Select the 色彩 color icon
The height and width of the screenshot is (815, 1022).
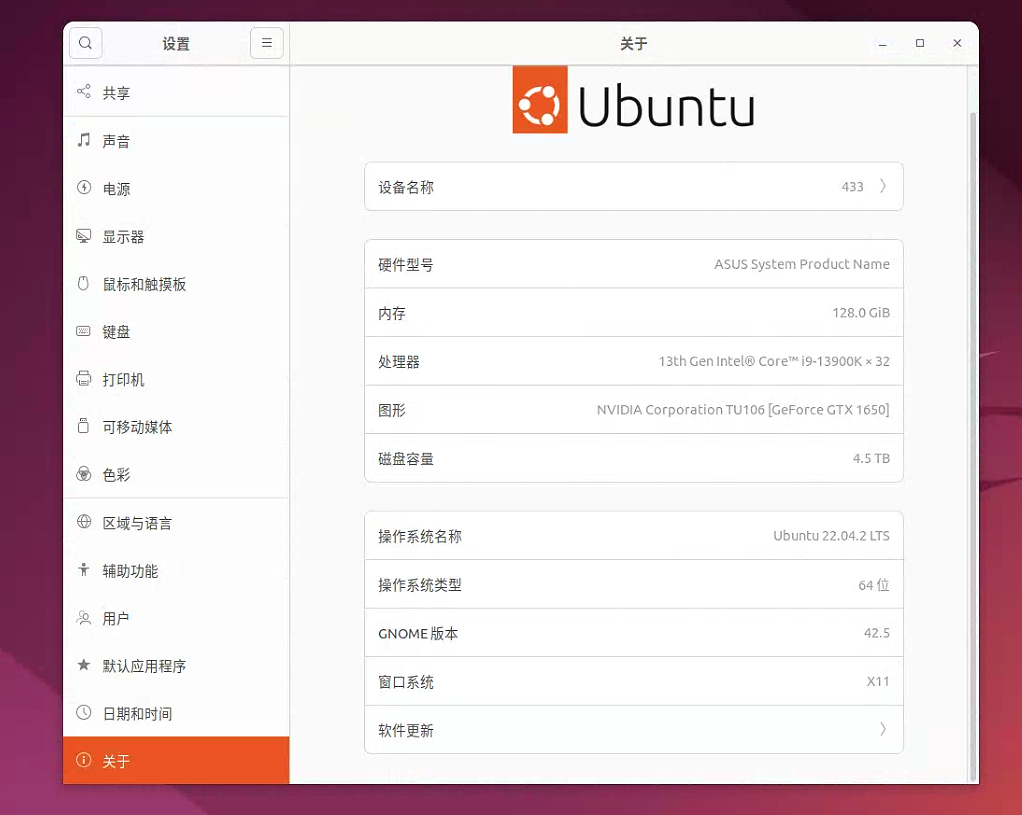84,474
